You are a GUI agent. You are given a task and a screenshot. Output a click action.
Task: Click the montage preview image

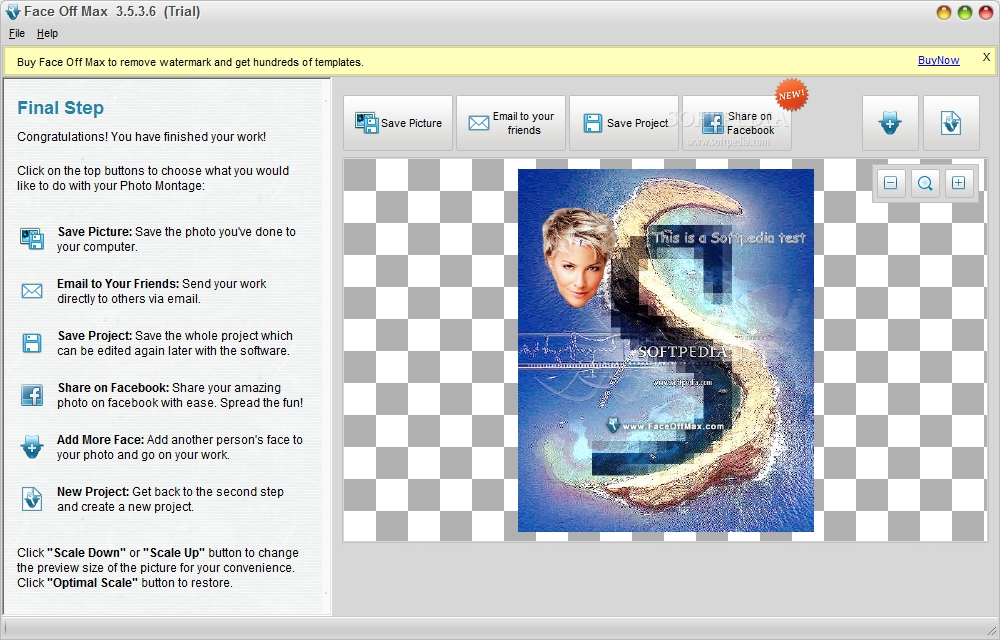pyautogui.click(x=666, y=350)
